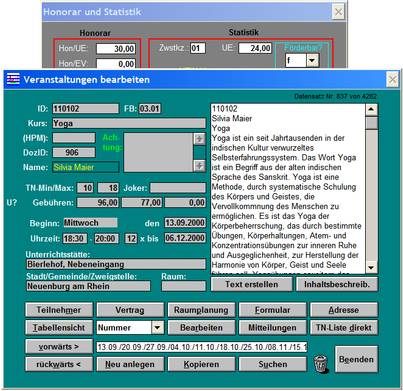Open the Nummer dropdown arrow

[158, 328]
